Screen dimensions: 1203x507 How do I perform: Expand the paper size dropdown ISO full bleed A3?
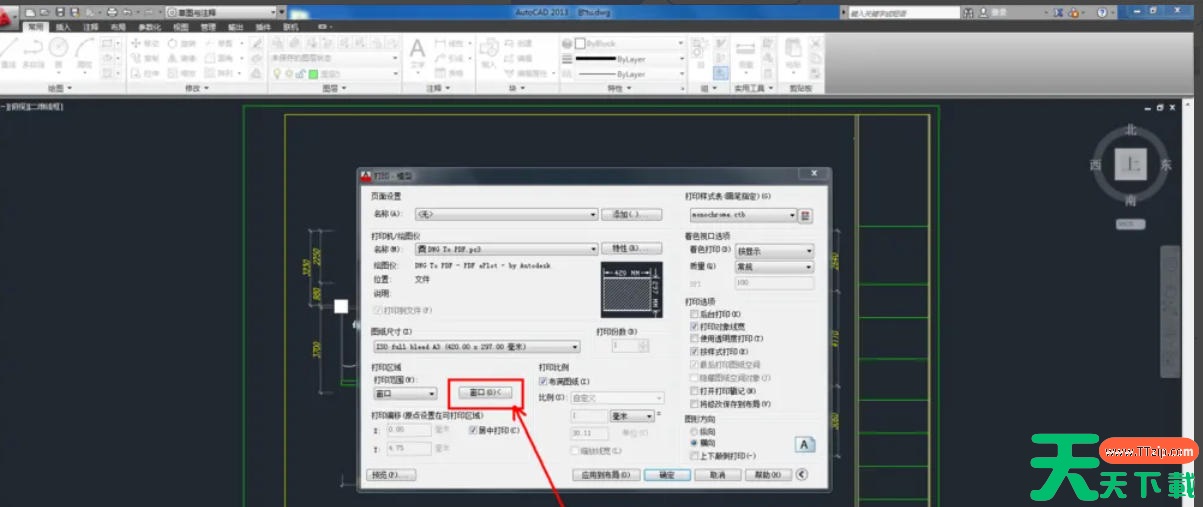coord(574,346)
